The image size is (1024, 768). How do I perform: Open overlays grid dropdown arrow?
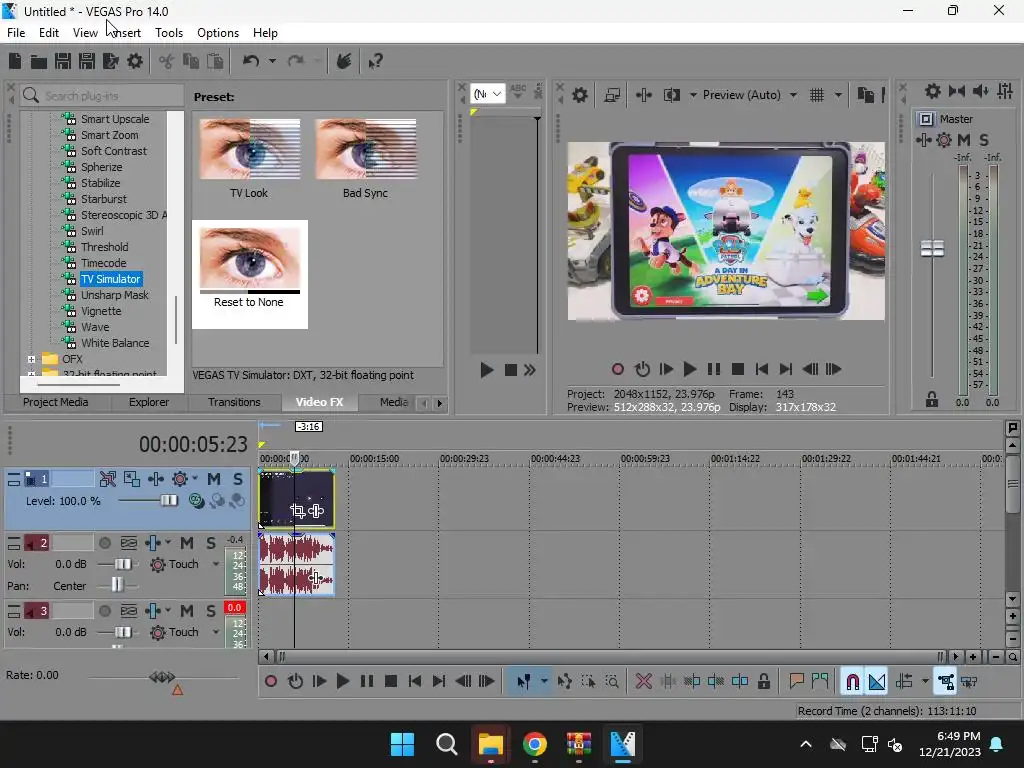[838, 95]
